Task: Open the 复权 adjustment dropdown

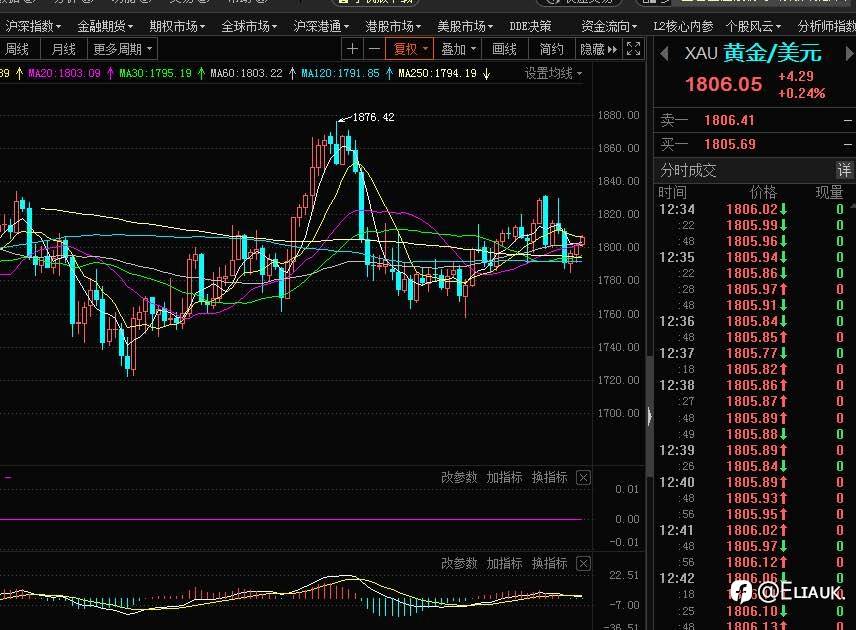Action: pyautogui.click(x=410, y=49)
